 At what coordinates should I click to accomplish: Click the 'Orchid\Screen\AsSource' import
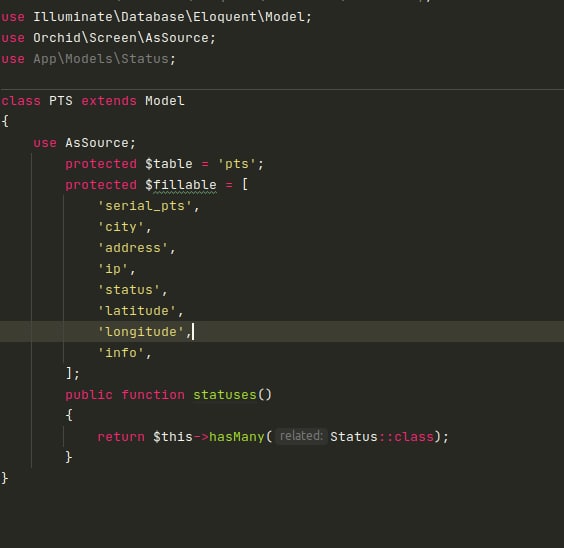(121, 38)
